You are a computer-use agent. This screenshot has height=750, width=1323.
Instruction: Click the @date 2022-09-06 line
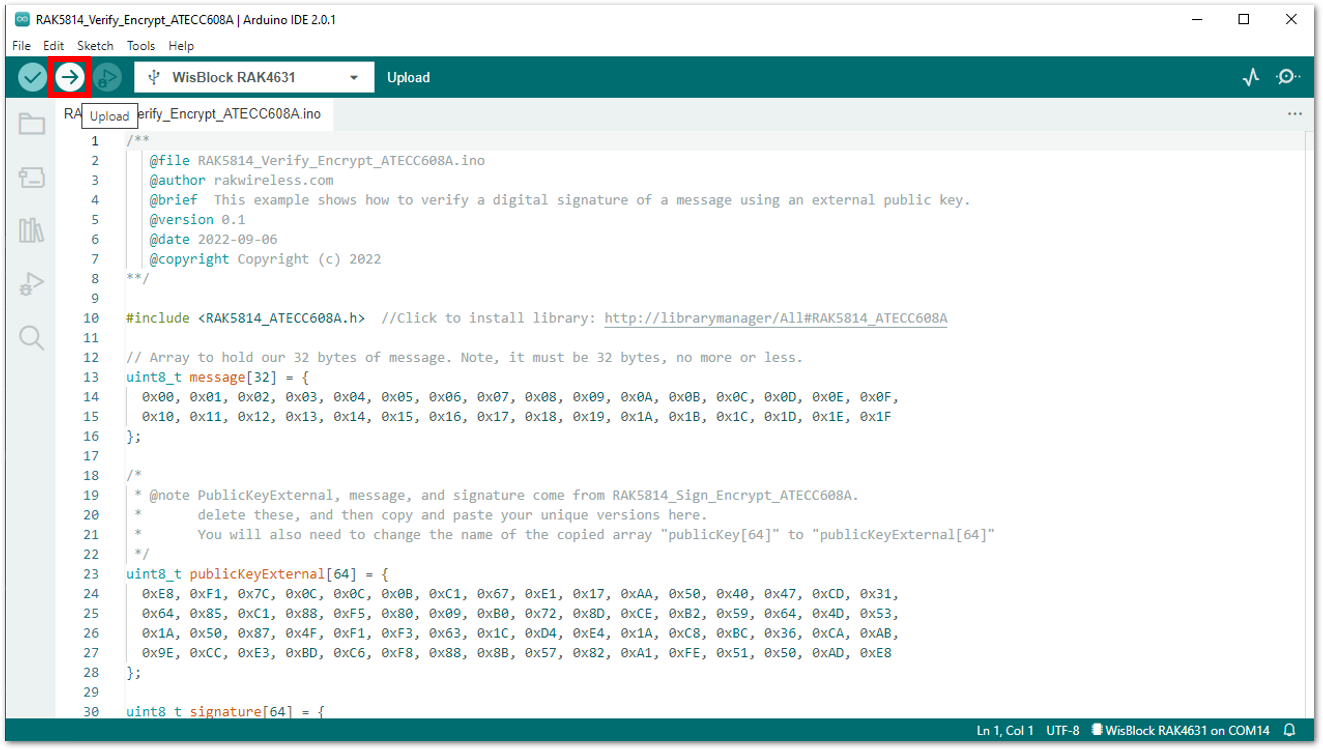tap(213, 239)
